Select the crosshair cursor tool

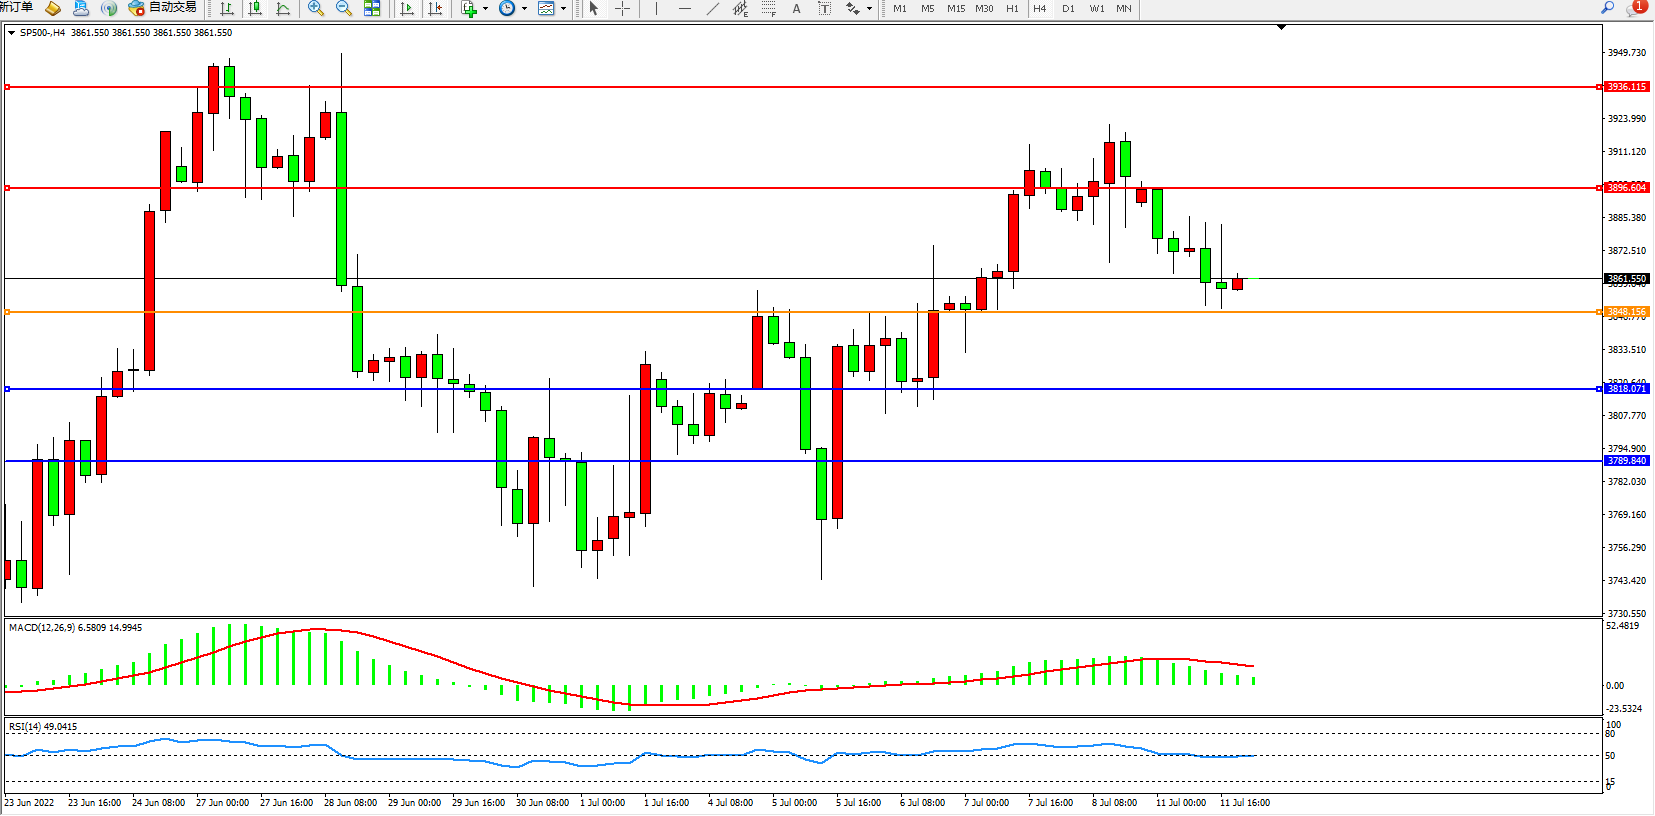tap(622, 9)
